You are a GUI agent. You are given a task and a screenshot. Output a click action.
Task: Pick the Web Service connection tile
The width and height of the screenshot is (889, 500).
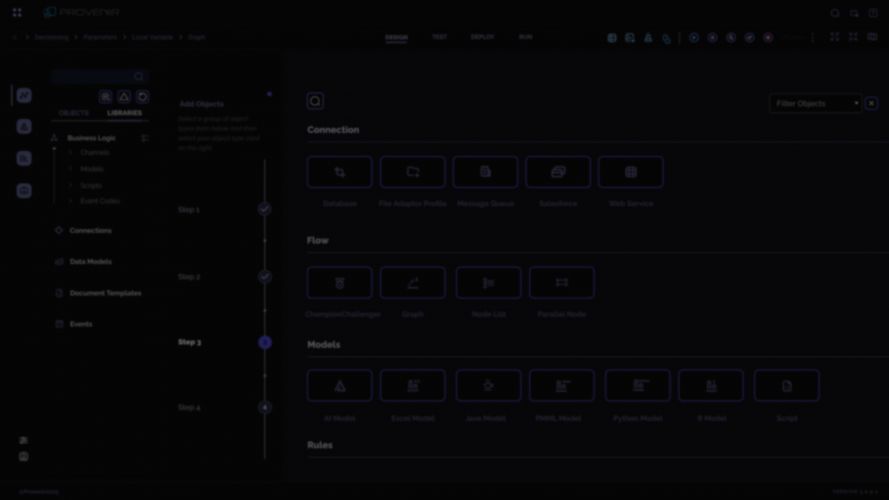pyautogui.click(x=630, y=172)
